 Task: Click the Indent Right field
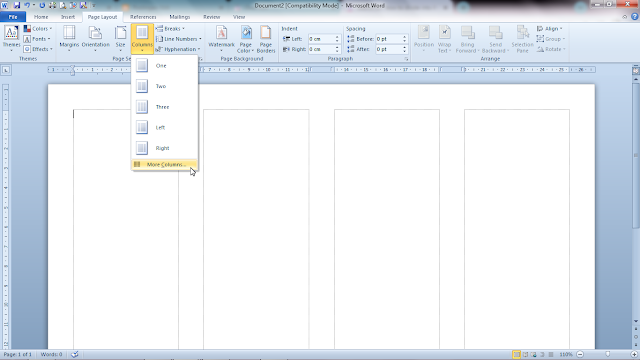point(321,49)
